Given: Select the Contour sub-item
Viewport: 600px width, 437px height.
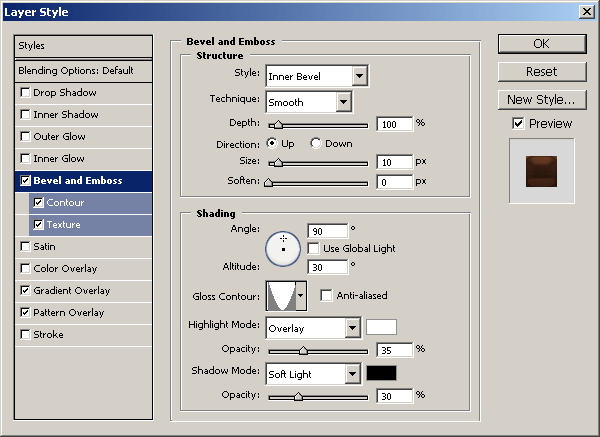Looking at the screenshot, I should (x=90, y=202).
